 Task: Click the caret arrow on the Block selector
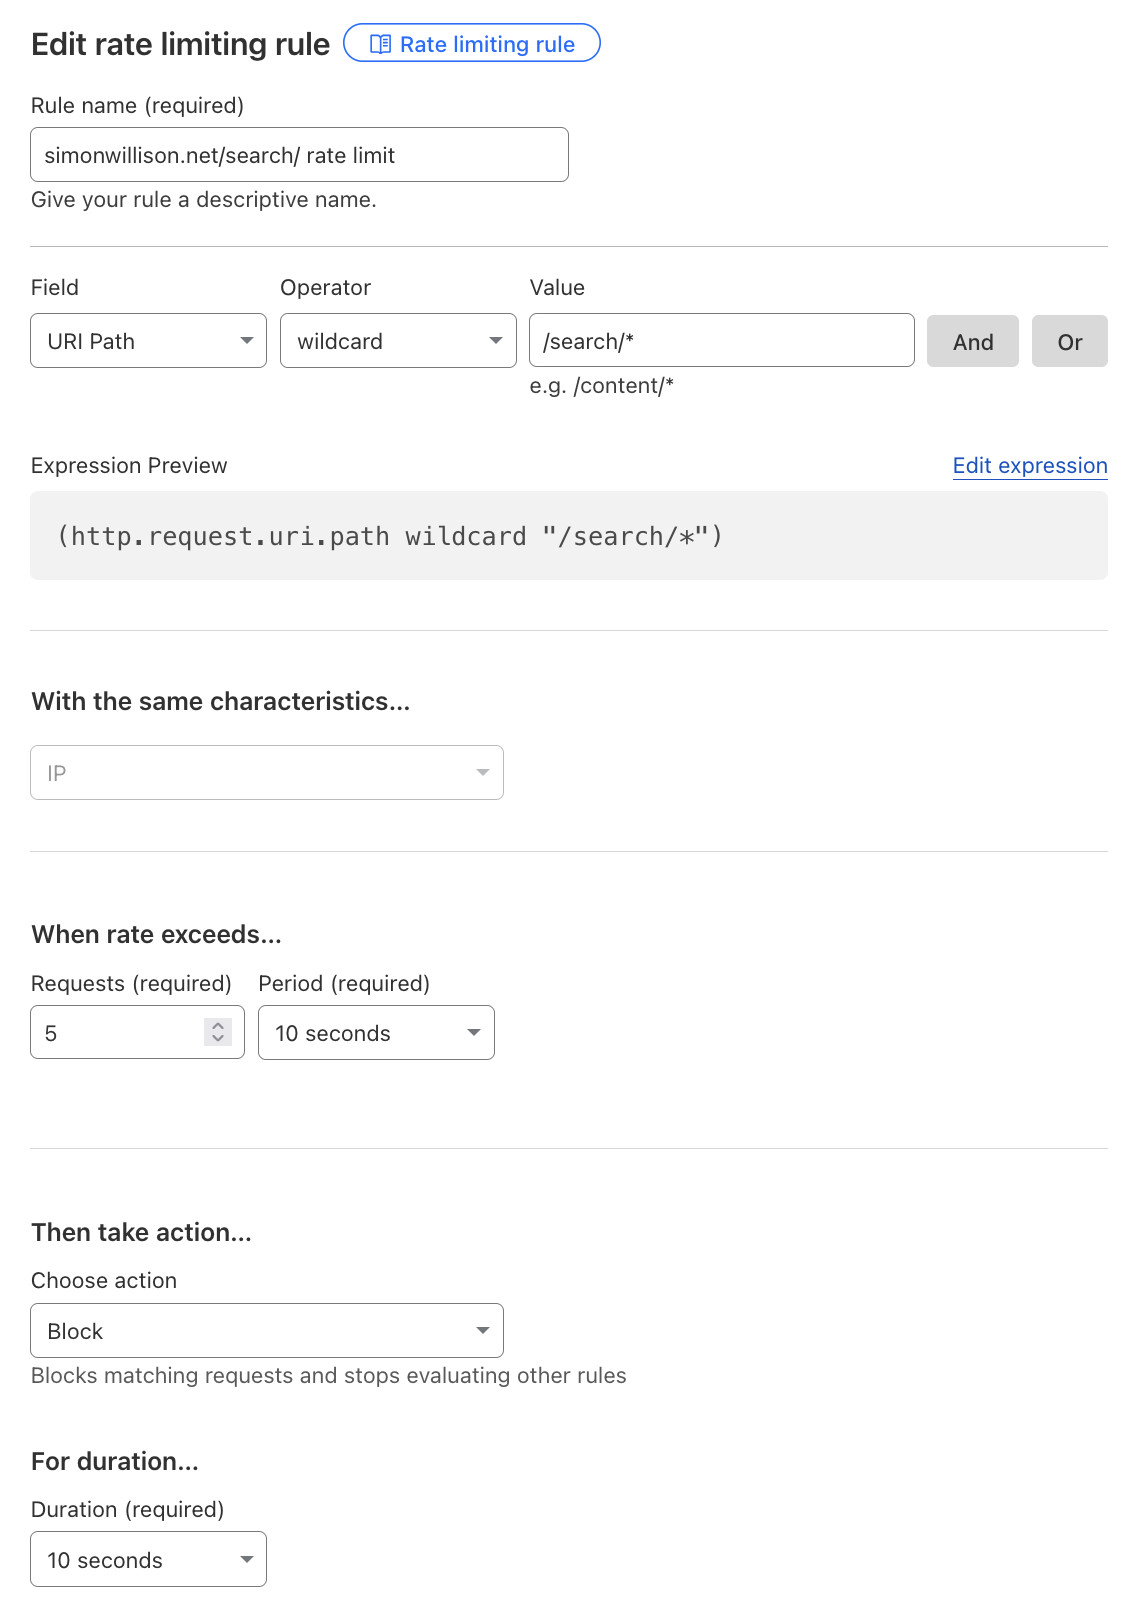[483, 1331]
